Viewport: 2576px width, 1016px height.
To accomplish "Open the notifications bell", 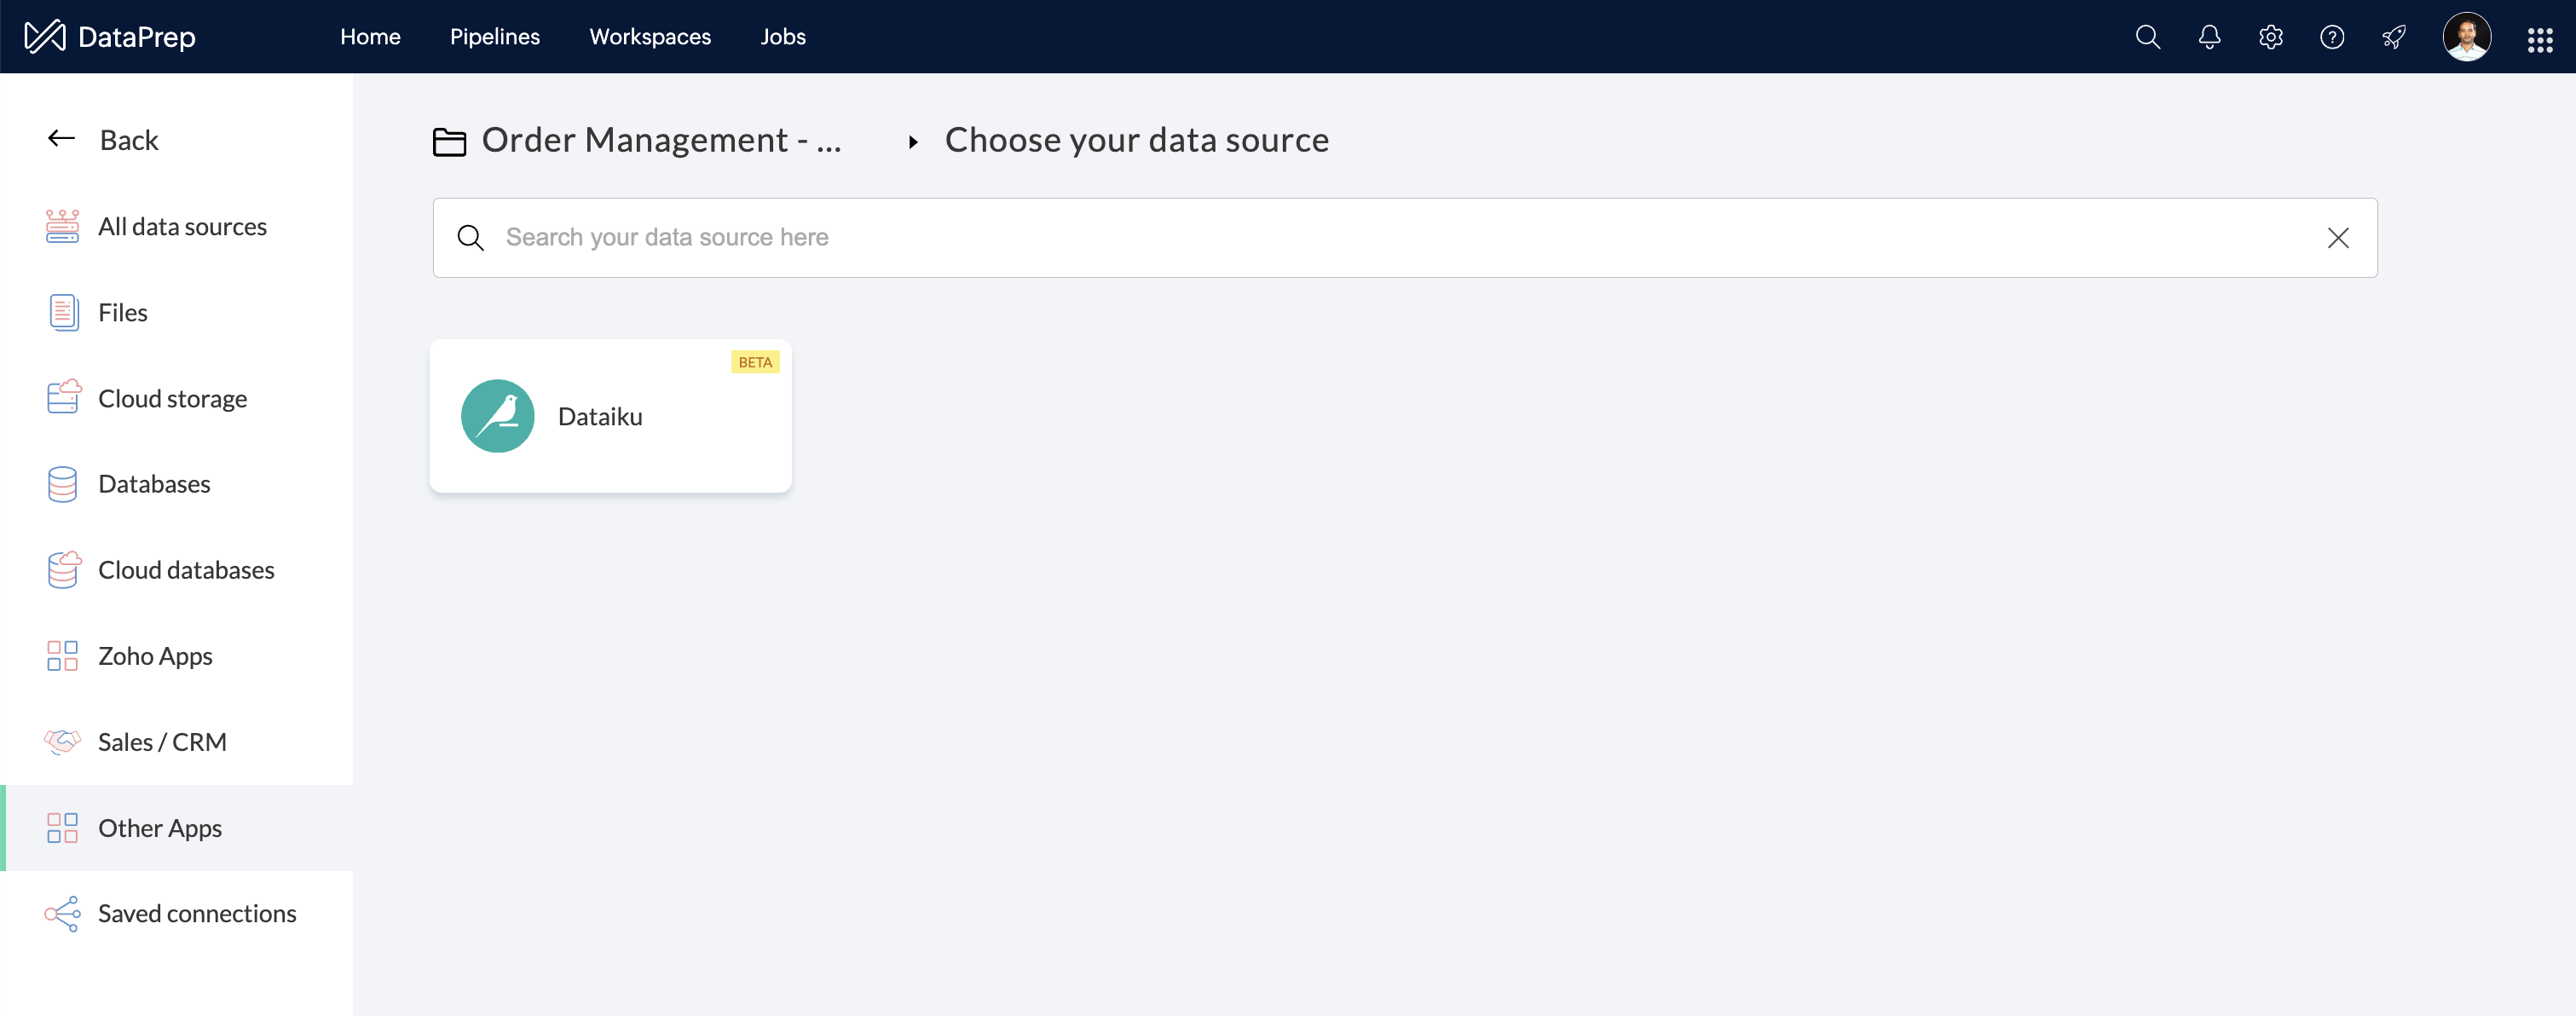I will 2209,37.
